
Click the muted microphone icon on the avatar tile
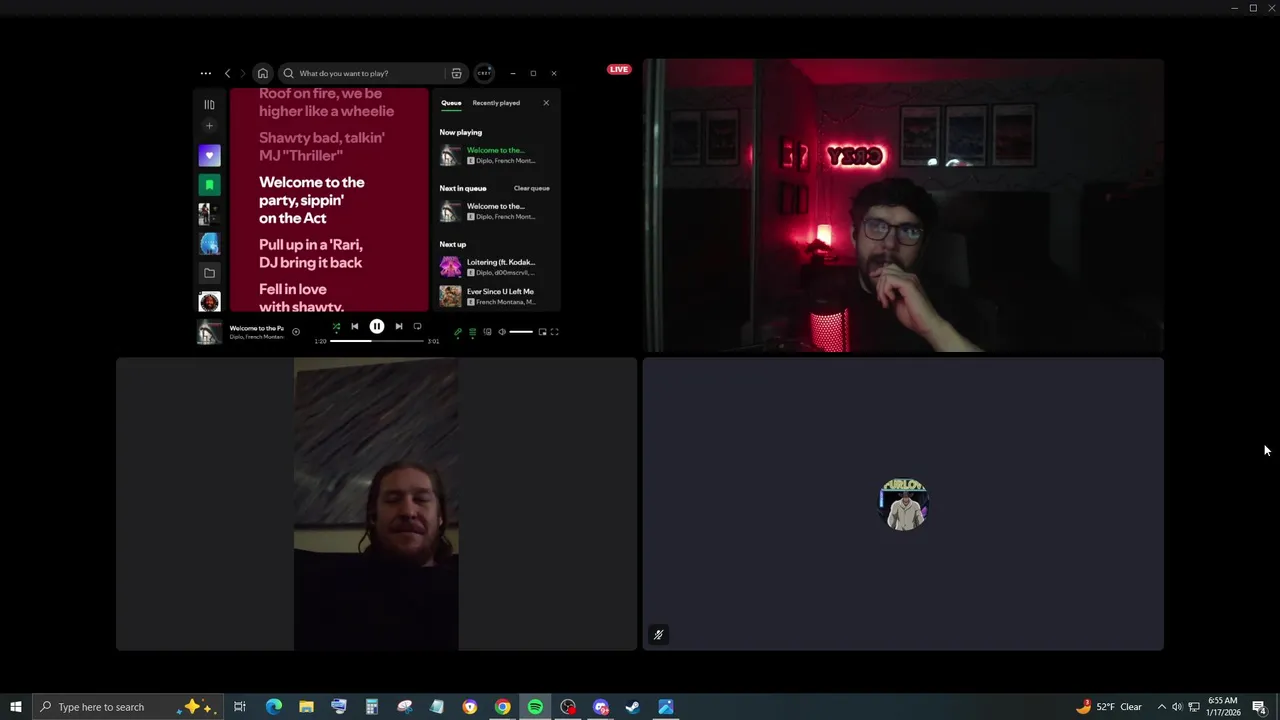tap(658, 634)
